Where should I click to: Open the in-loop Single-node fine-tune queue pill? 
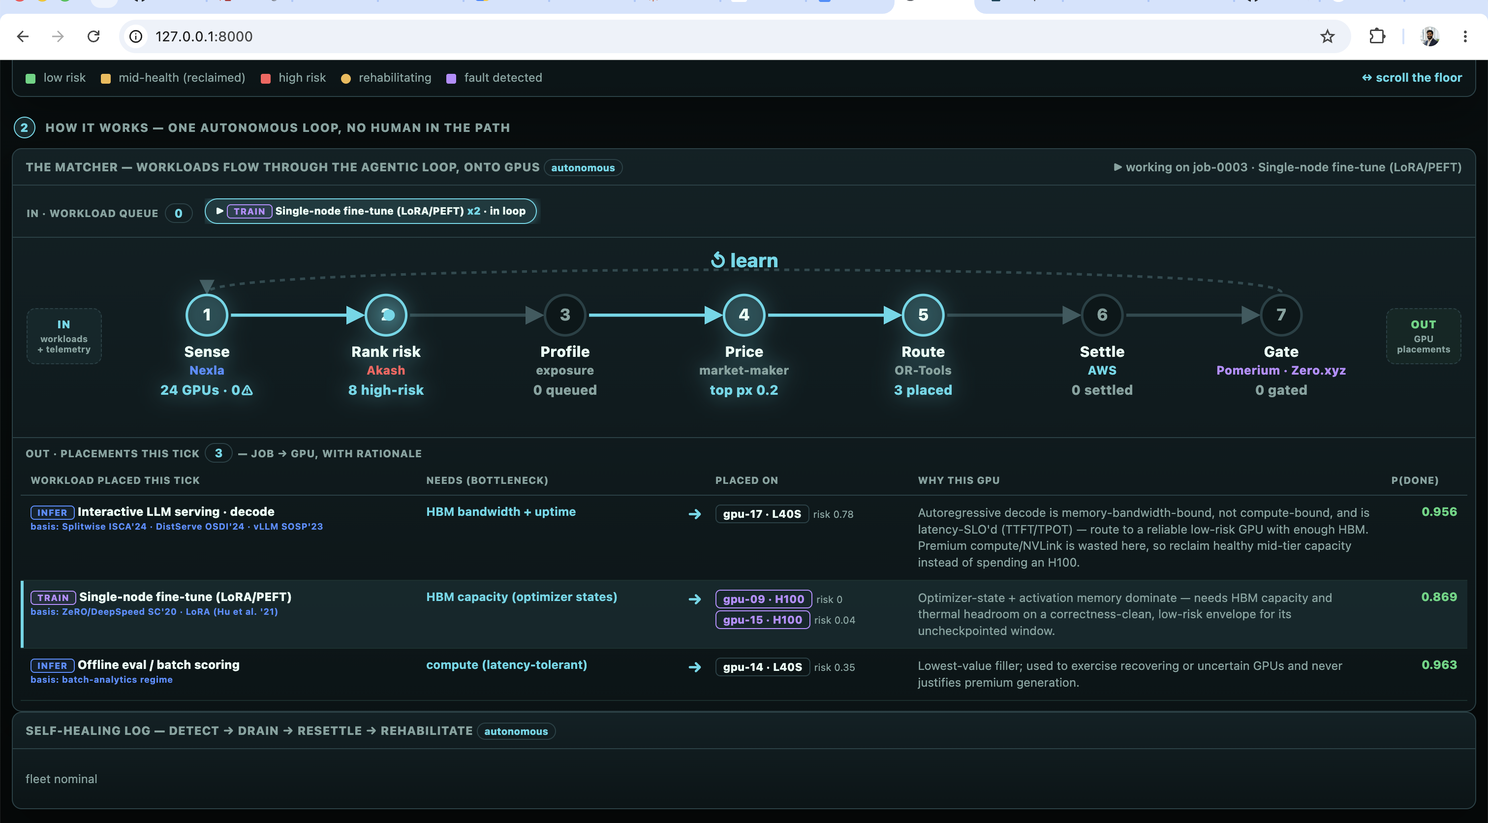tap(371, 211)
